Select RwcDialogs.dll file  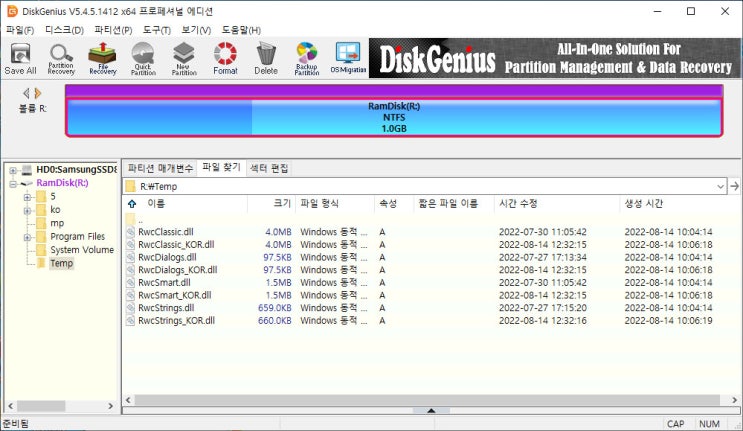(x=167, y=258)
